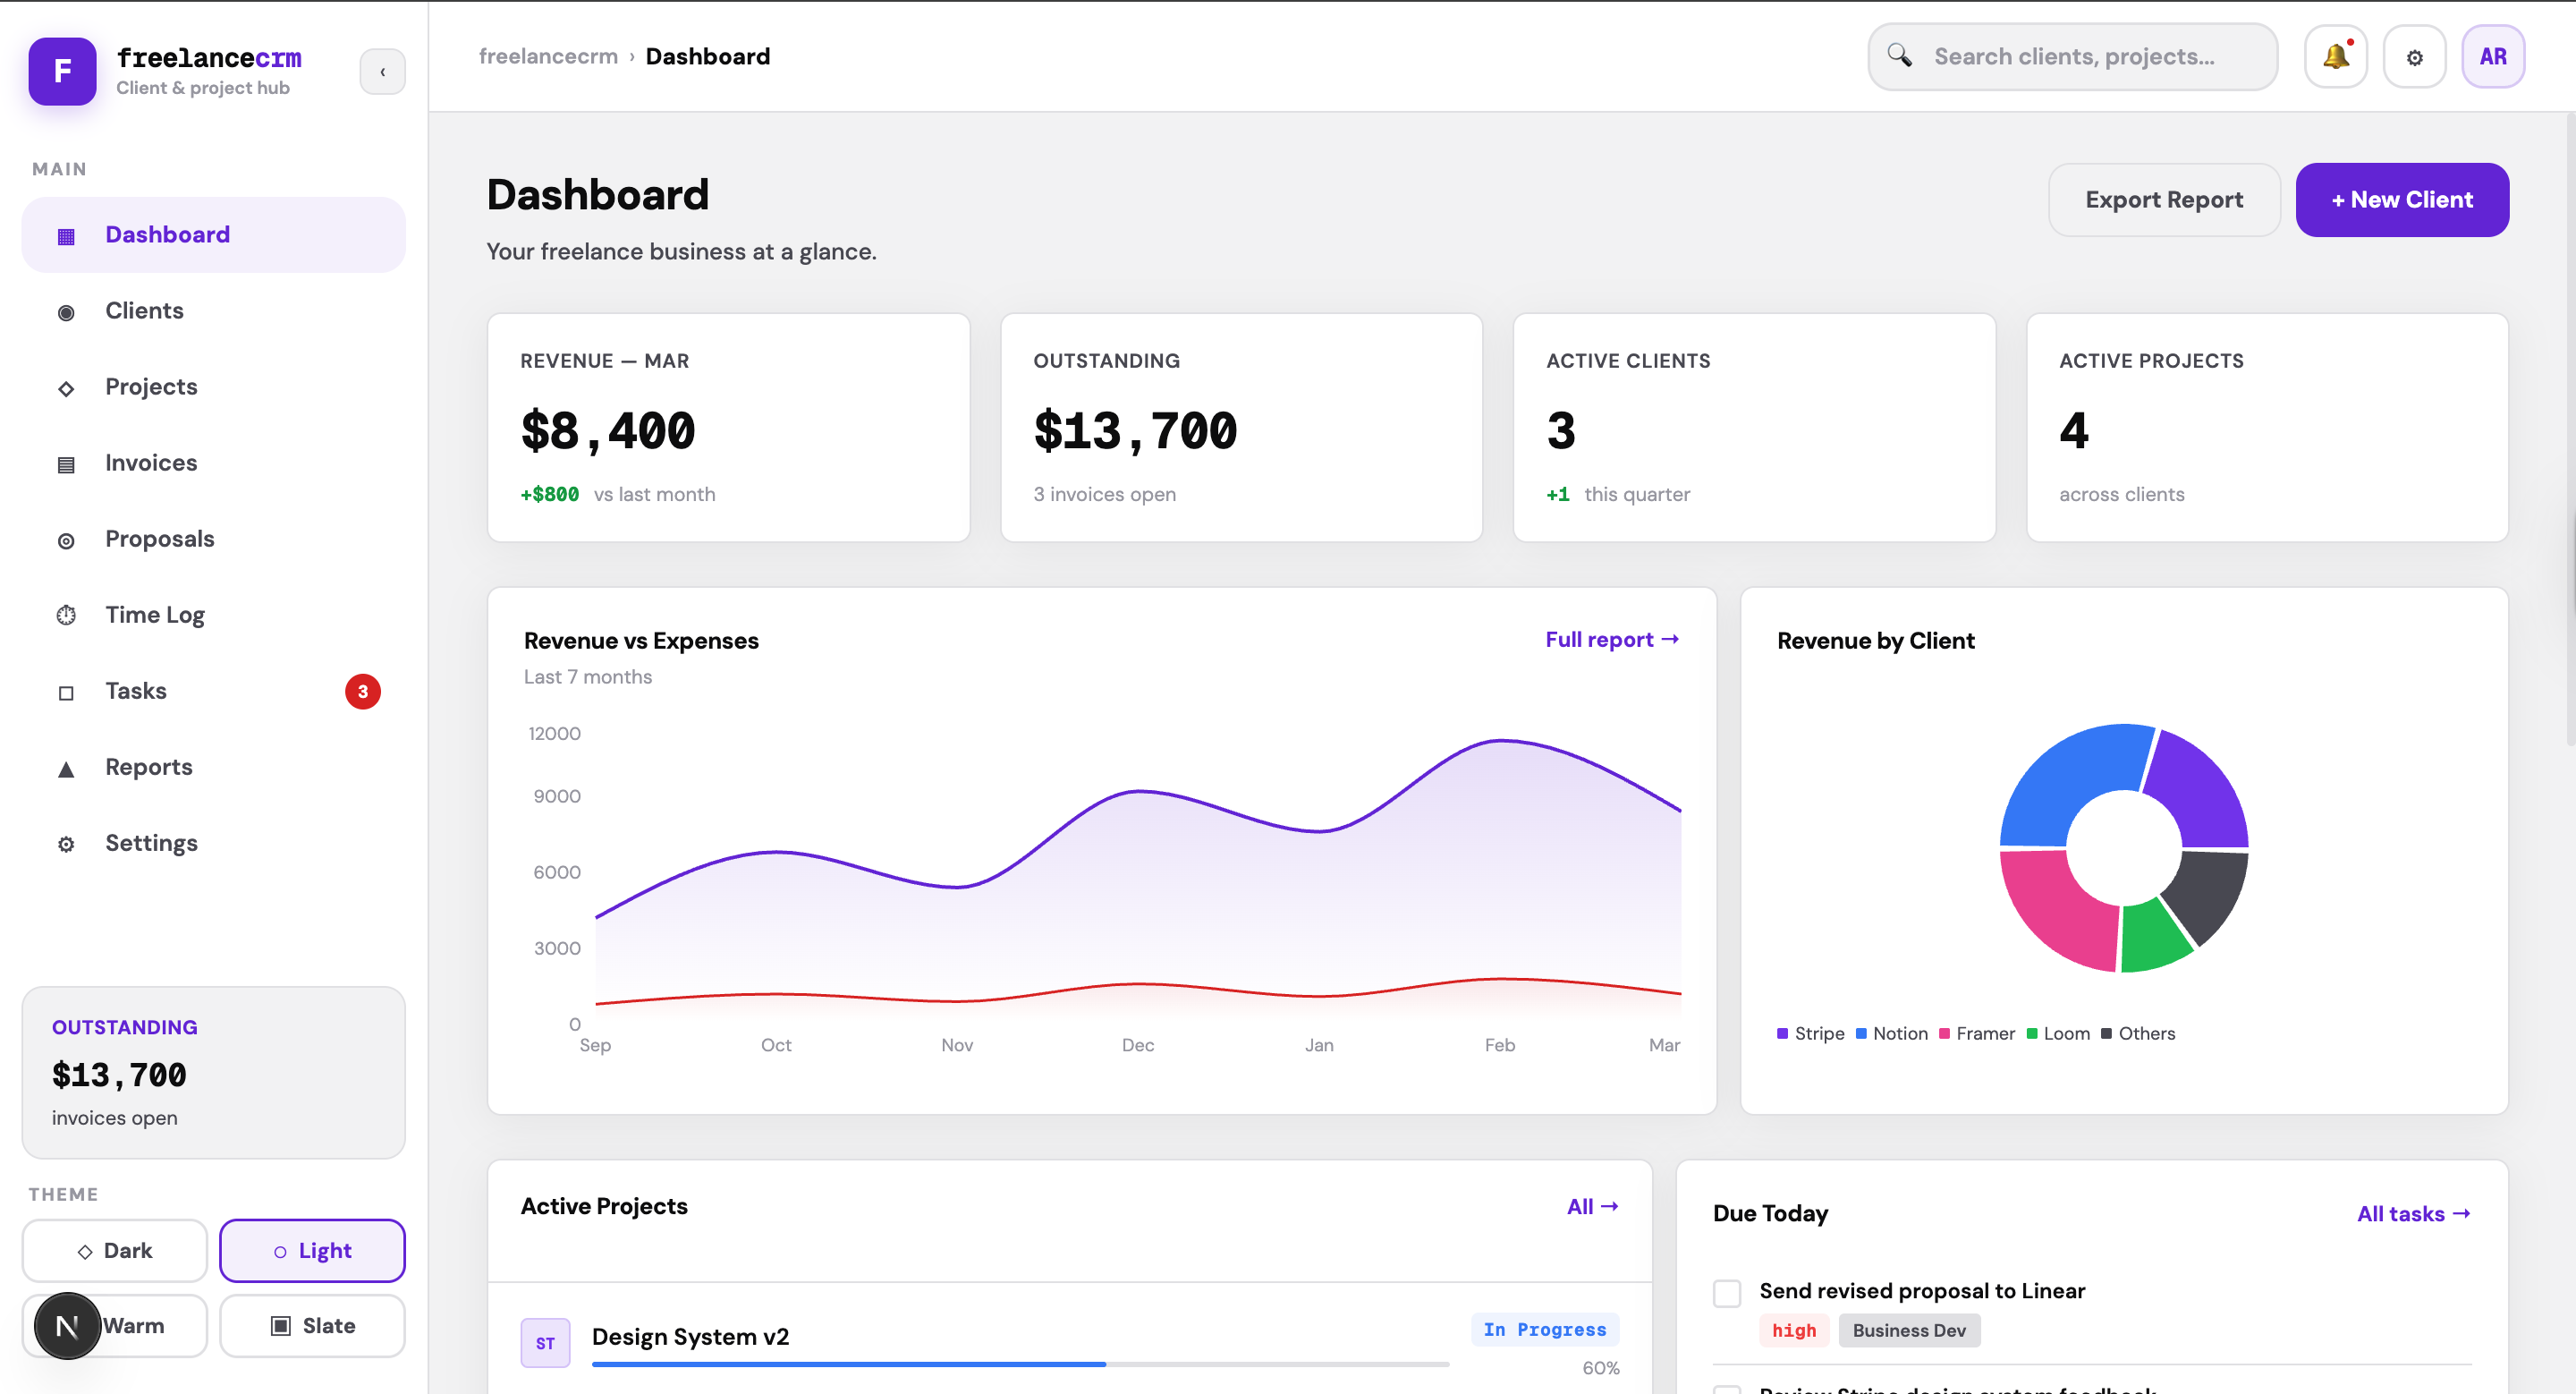Open the 'Full report' link
Screen dimensions: 2576x1394
pos(1610,639)
